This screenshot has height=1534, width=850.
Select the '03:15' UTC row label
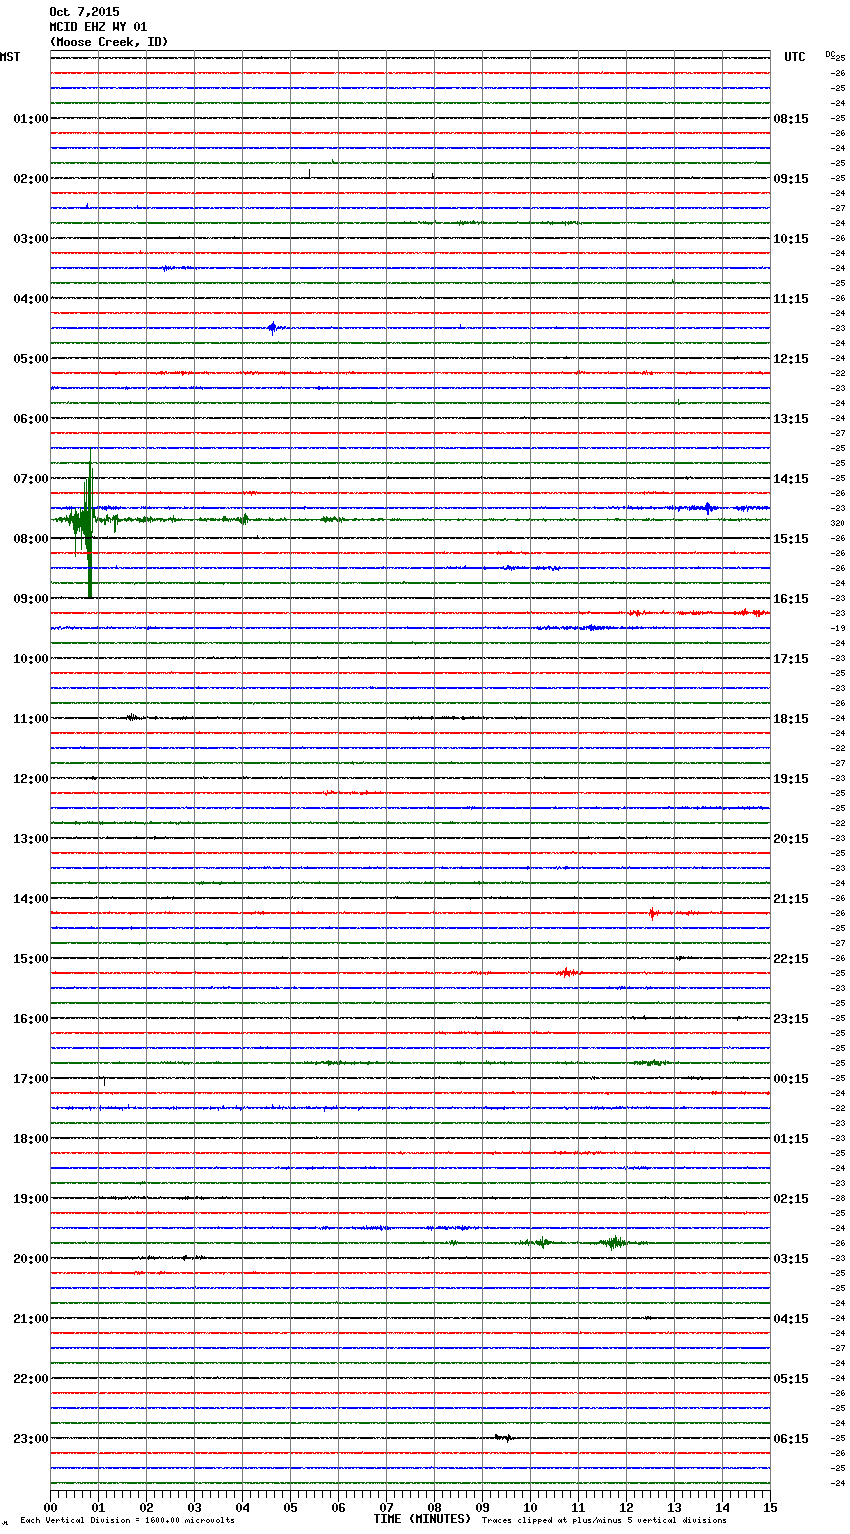click(x=791, y=1258)
